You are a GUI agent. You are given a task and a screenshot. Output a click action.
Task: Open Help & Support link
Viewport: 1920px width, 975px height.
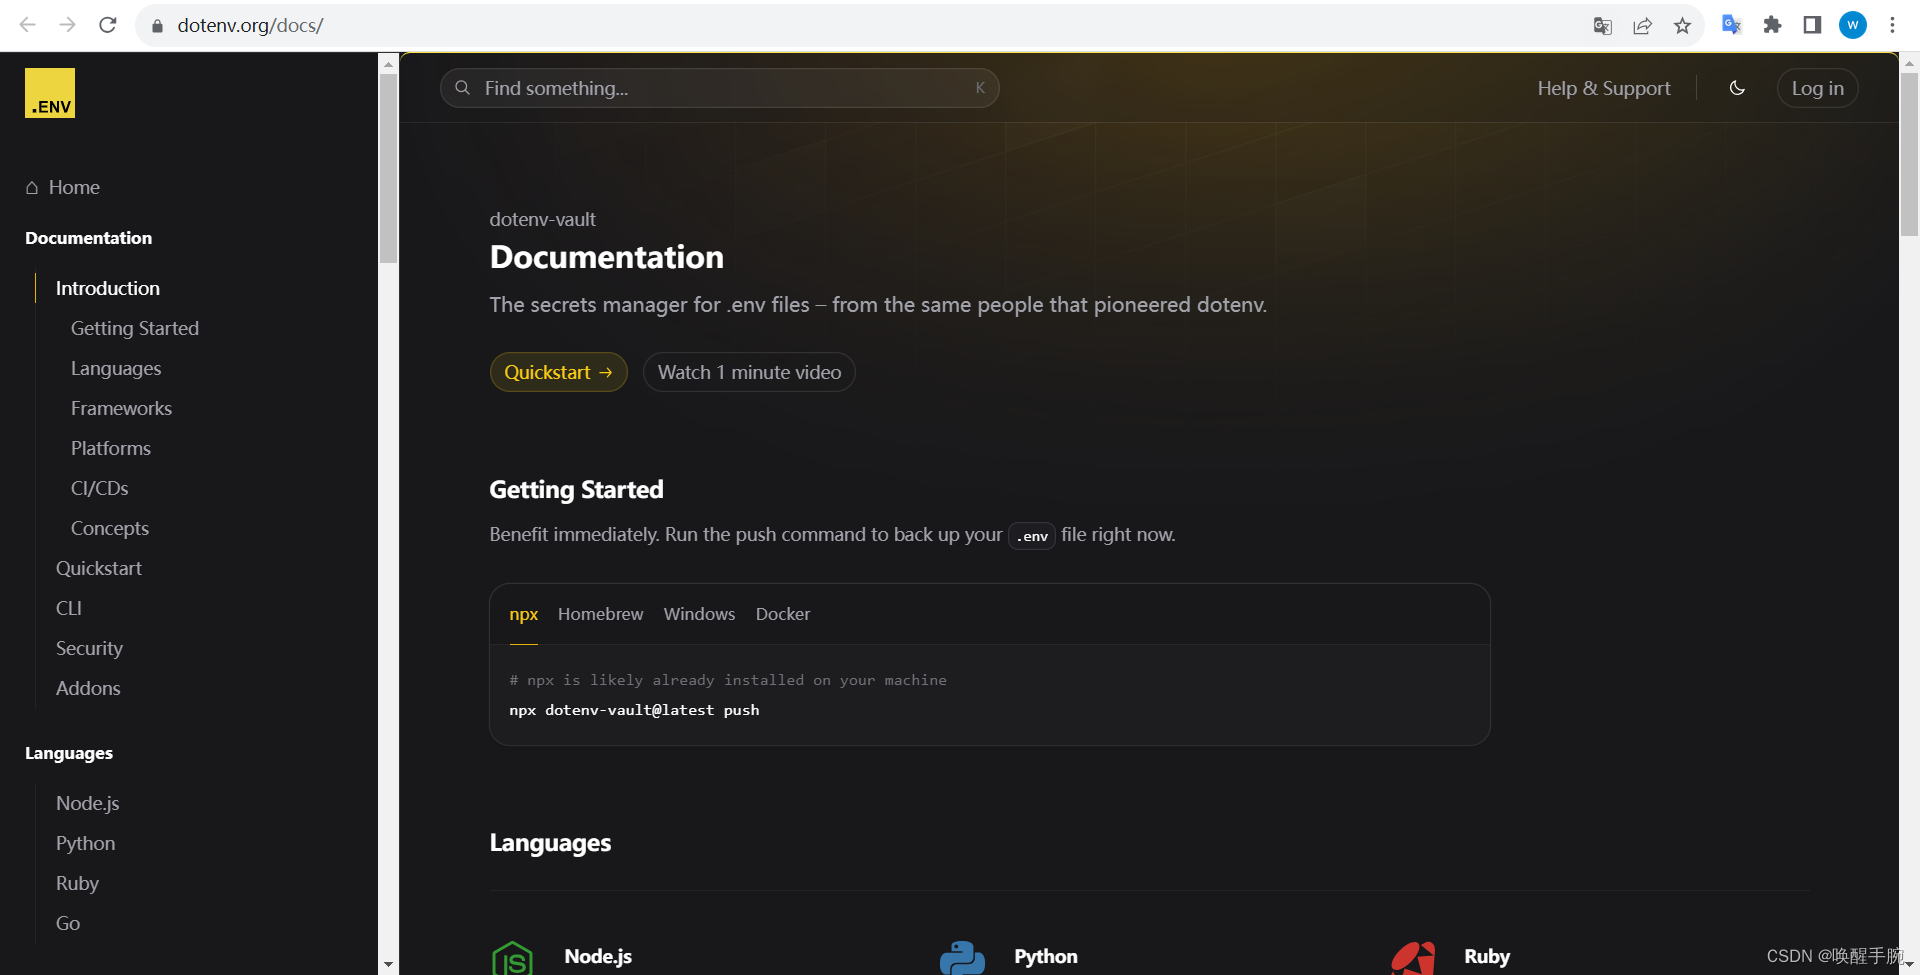click(1604, 88)
